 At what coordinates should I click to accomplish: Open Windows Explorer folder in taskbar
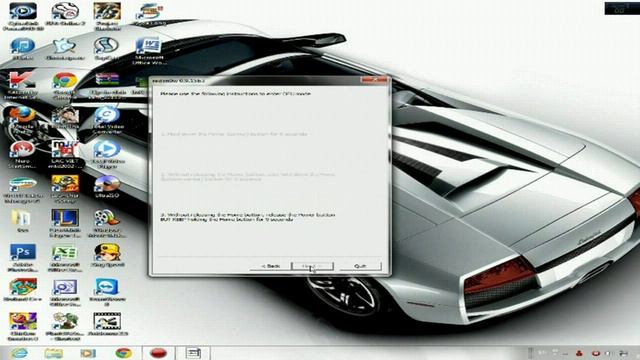54,353
